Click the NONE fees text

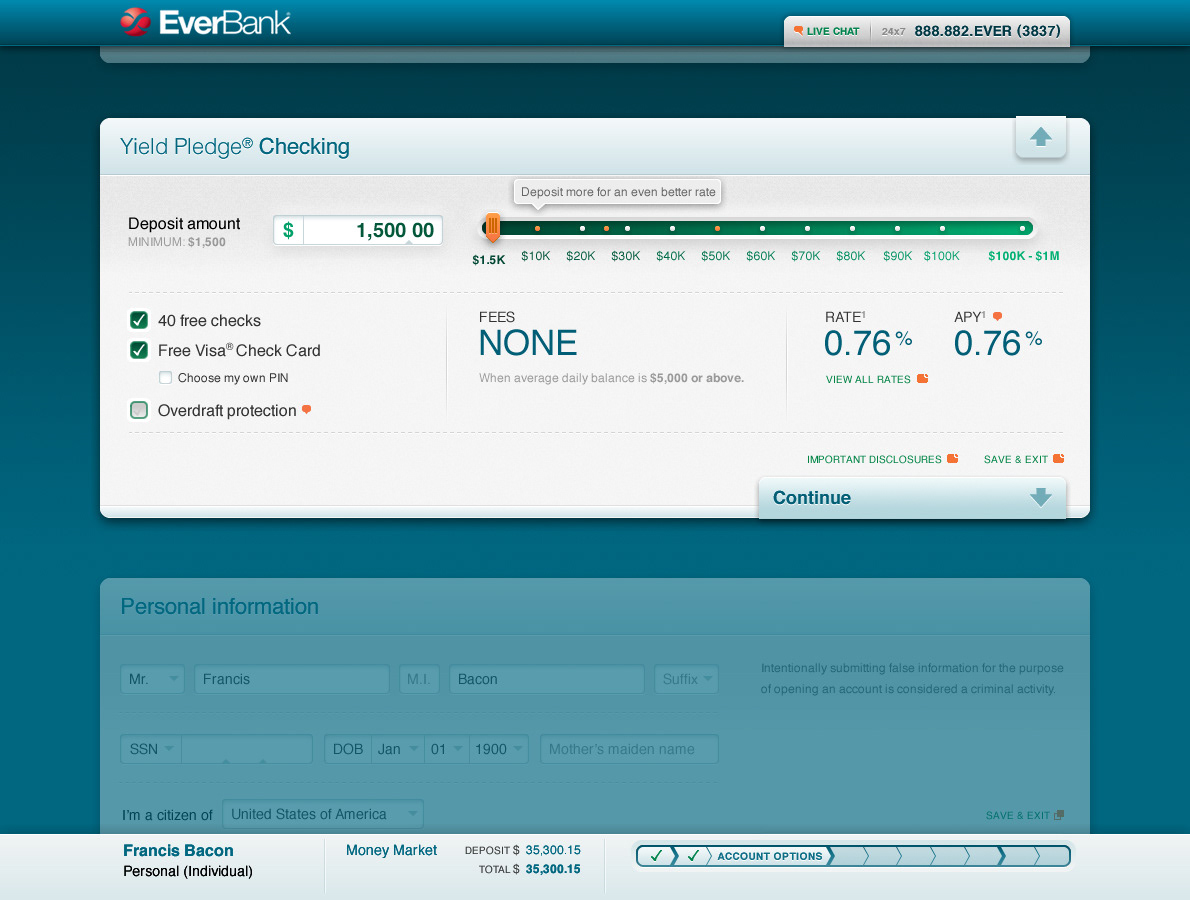pos(528,343)
